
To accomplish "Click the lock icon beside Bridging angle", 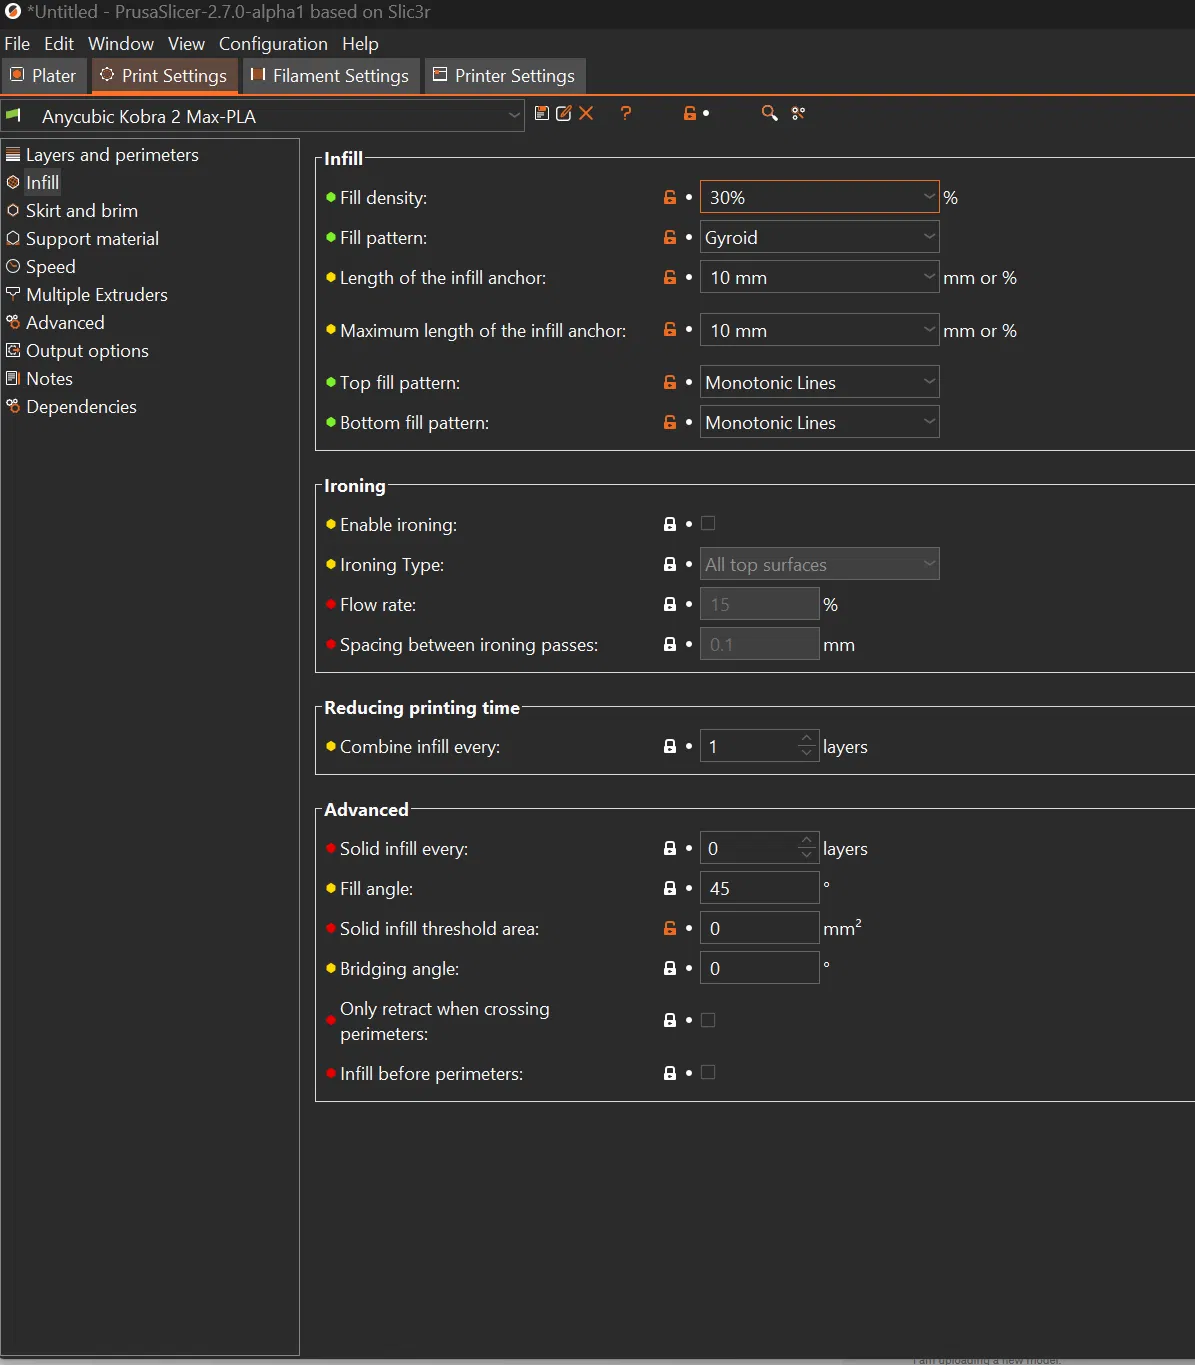I will pyautogui.click(x=670, y=968).
